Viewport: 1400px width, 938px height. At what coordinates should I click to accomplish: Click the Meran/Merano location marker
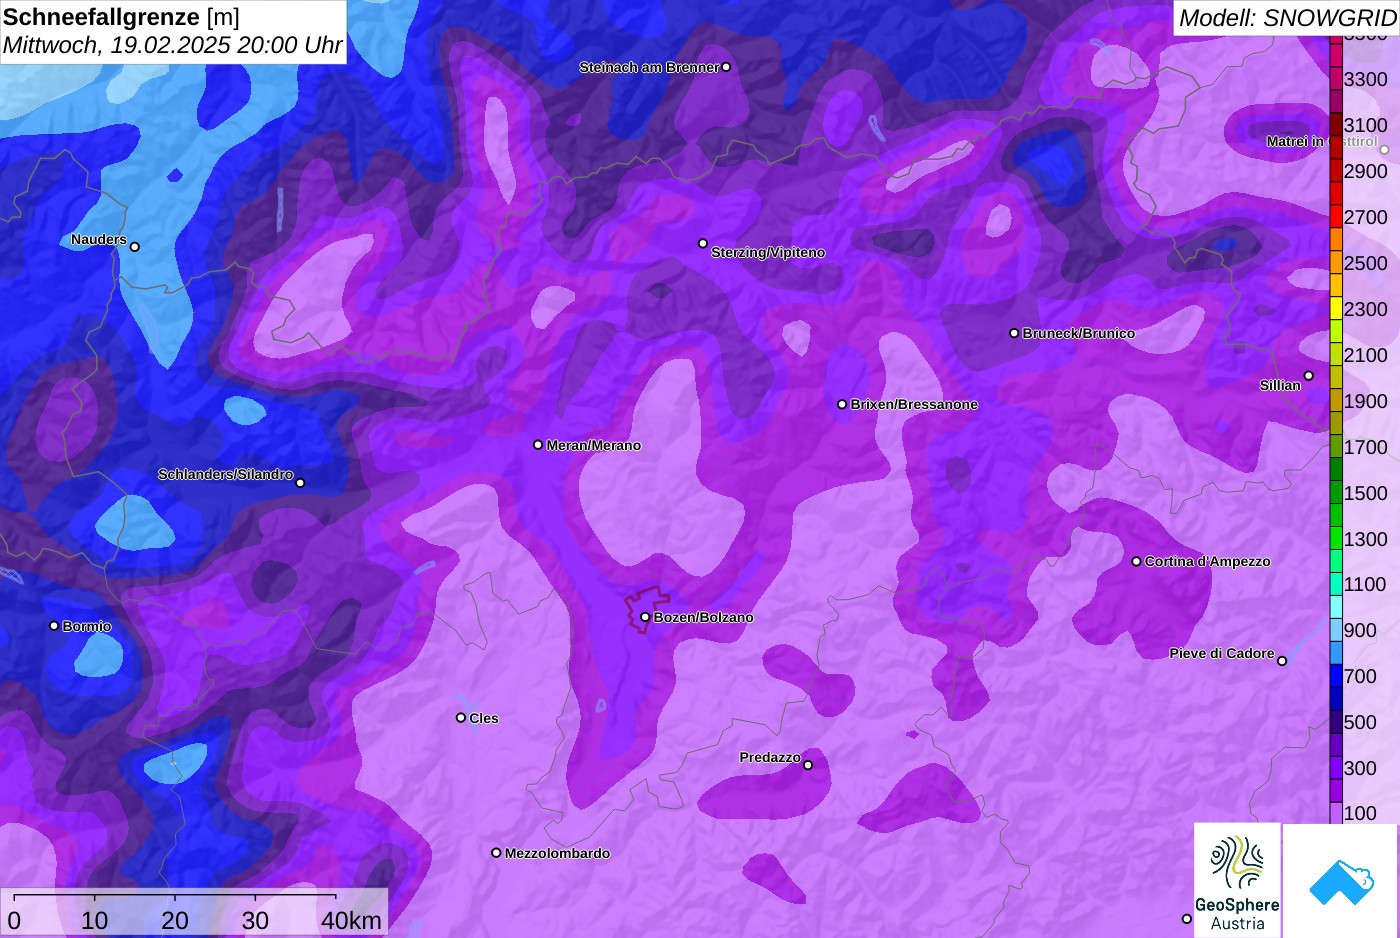tap(538, 444)
